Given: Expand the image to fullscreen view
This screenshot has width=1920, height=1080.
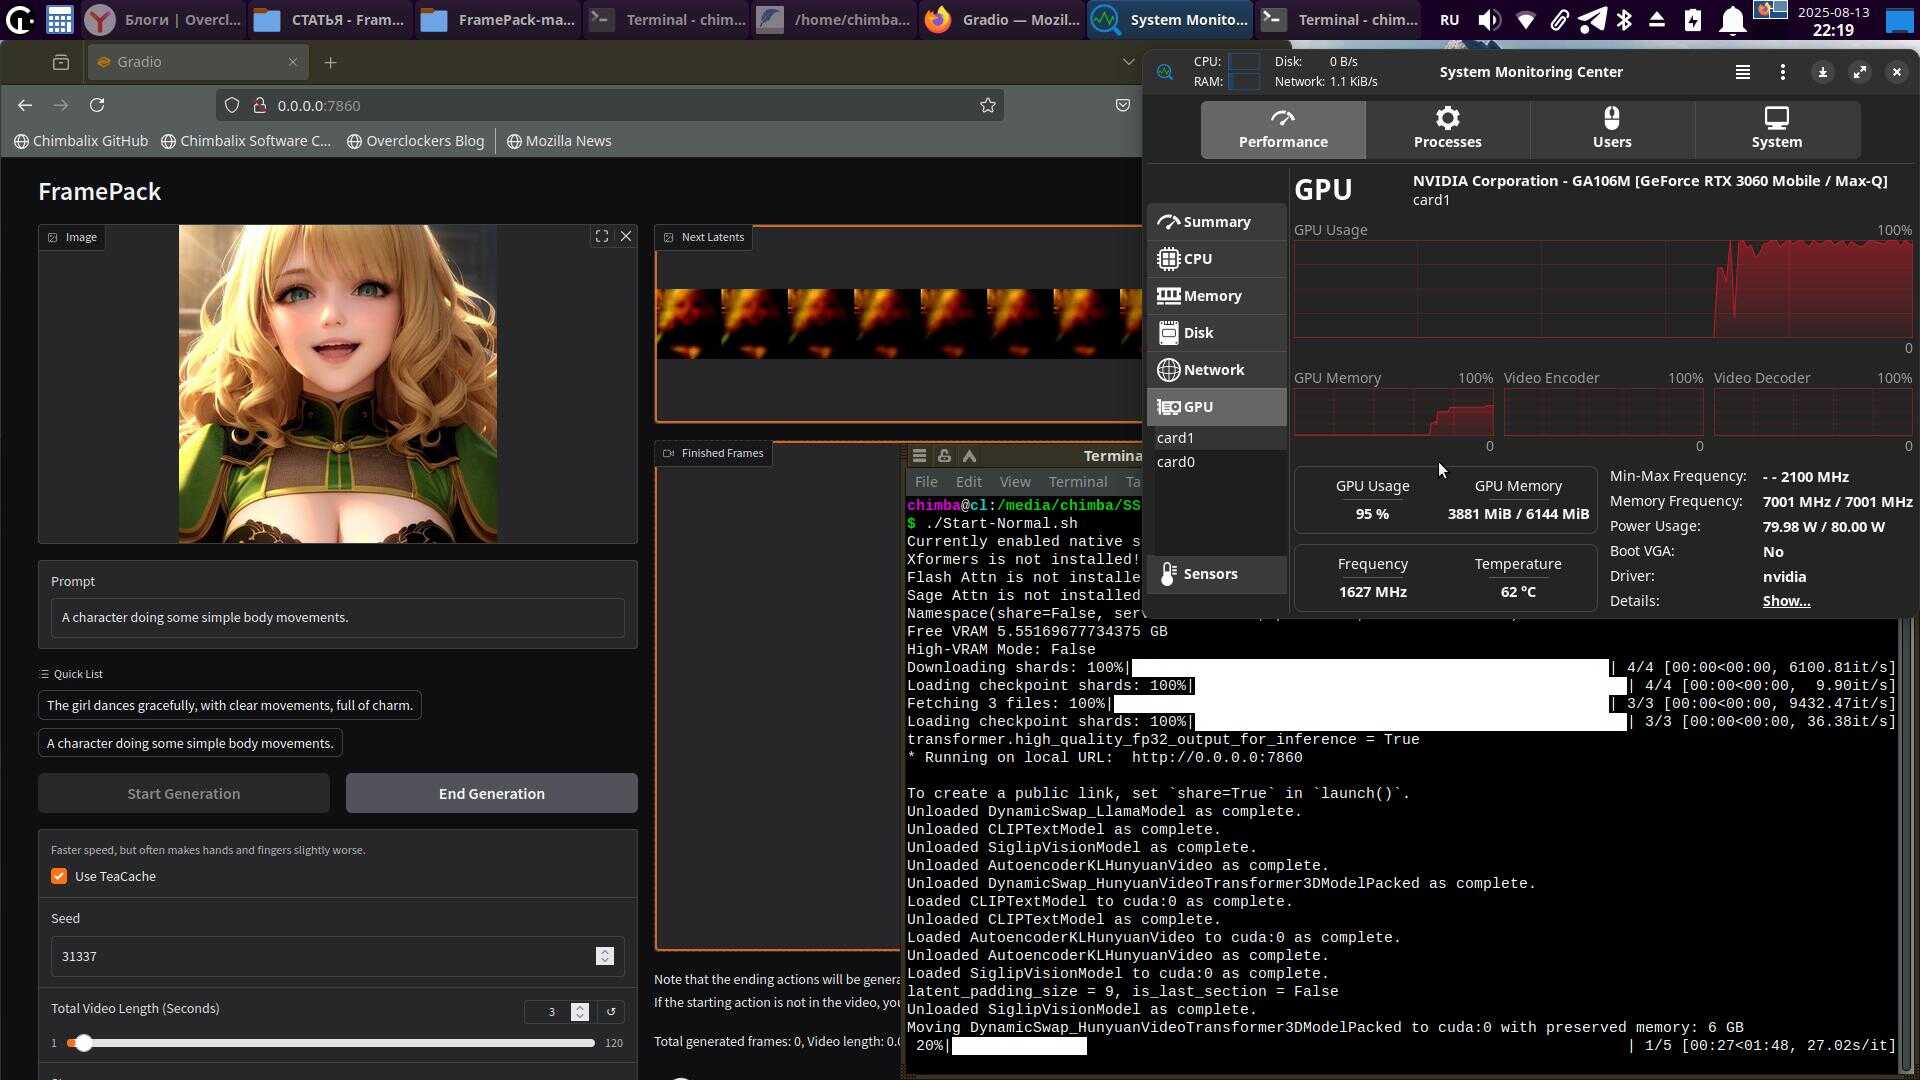Looking at the screenshot, I should click(601, 237).
